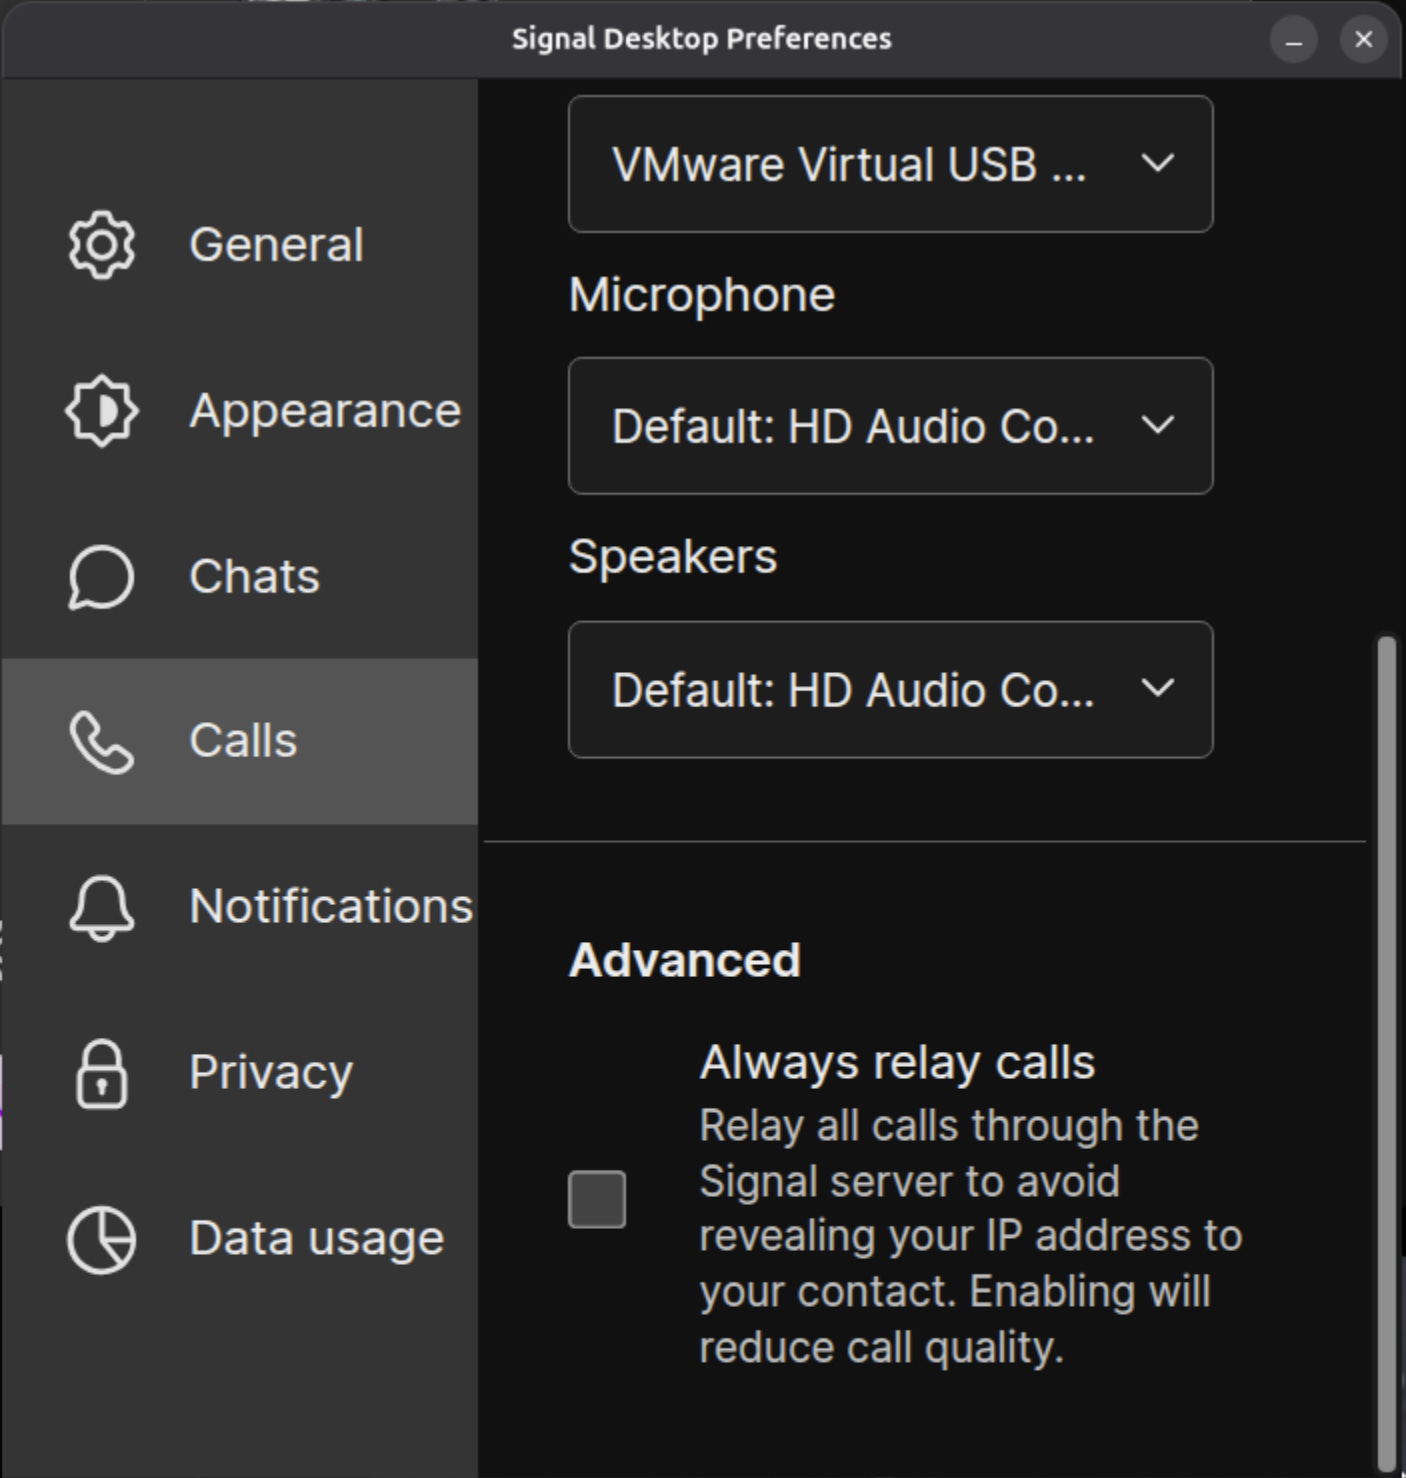1406x1478 pixels.
Task: Click the Calls phone icon
Action: click(101, 742)
